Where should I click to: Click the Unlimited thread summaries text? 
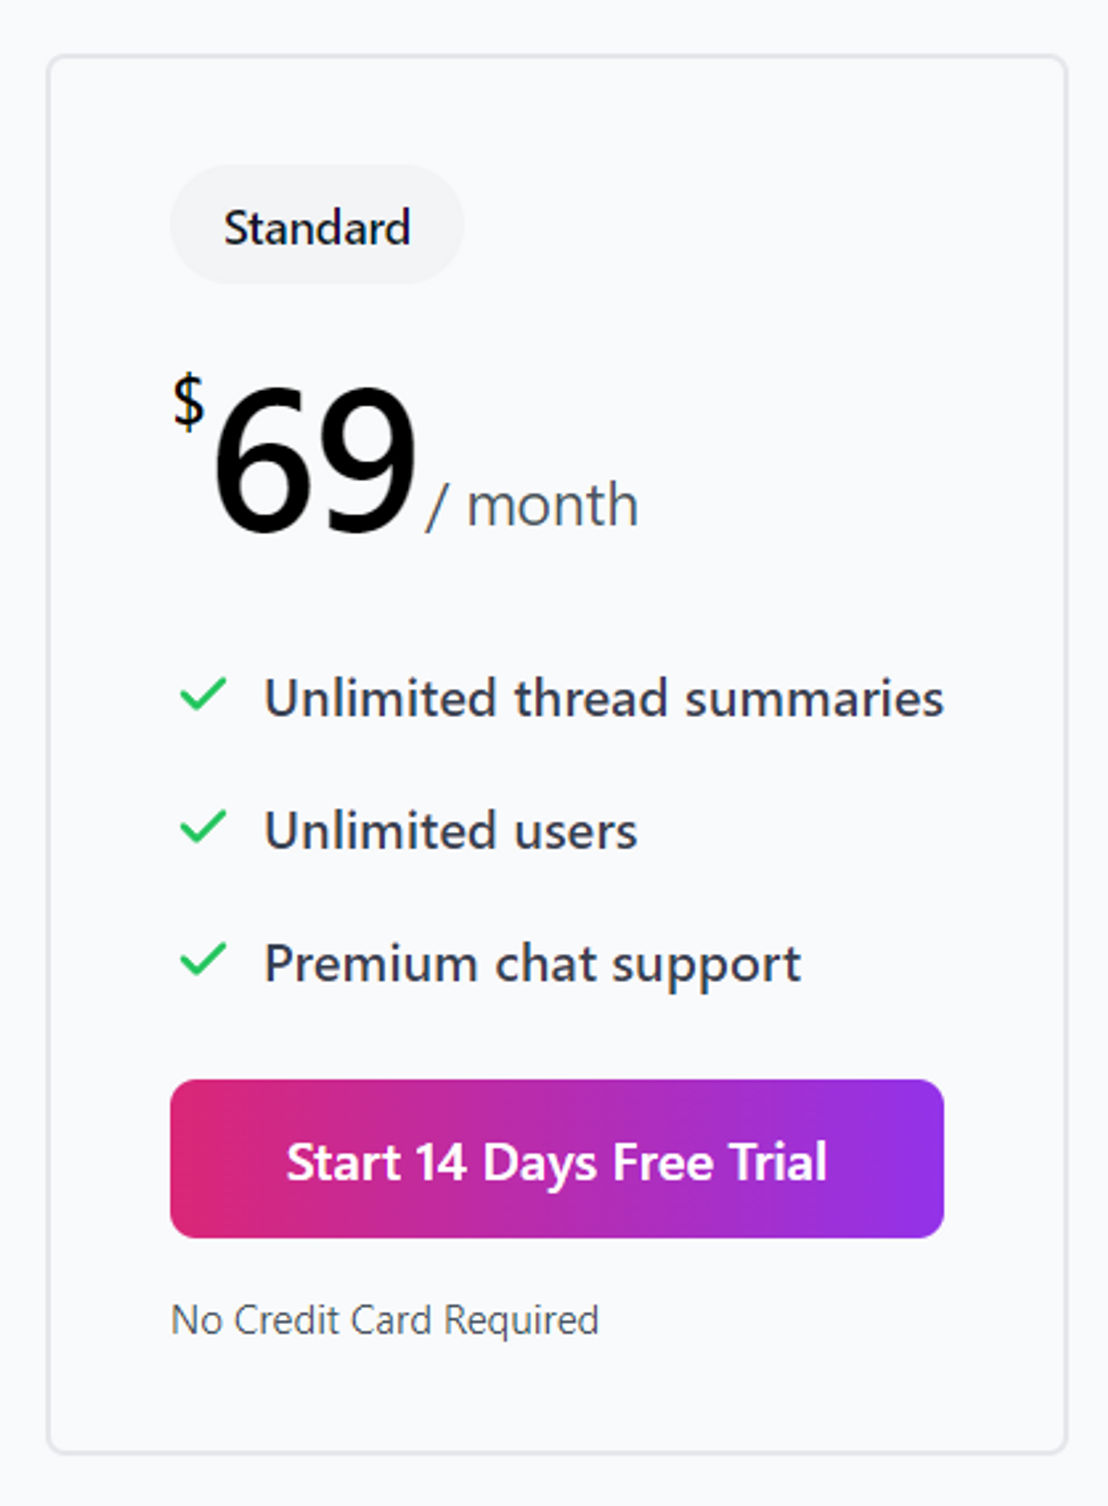604,697
